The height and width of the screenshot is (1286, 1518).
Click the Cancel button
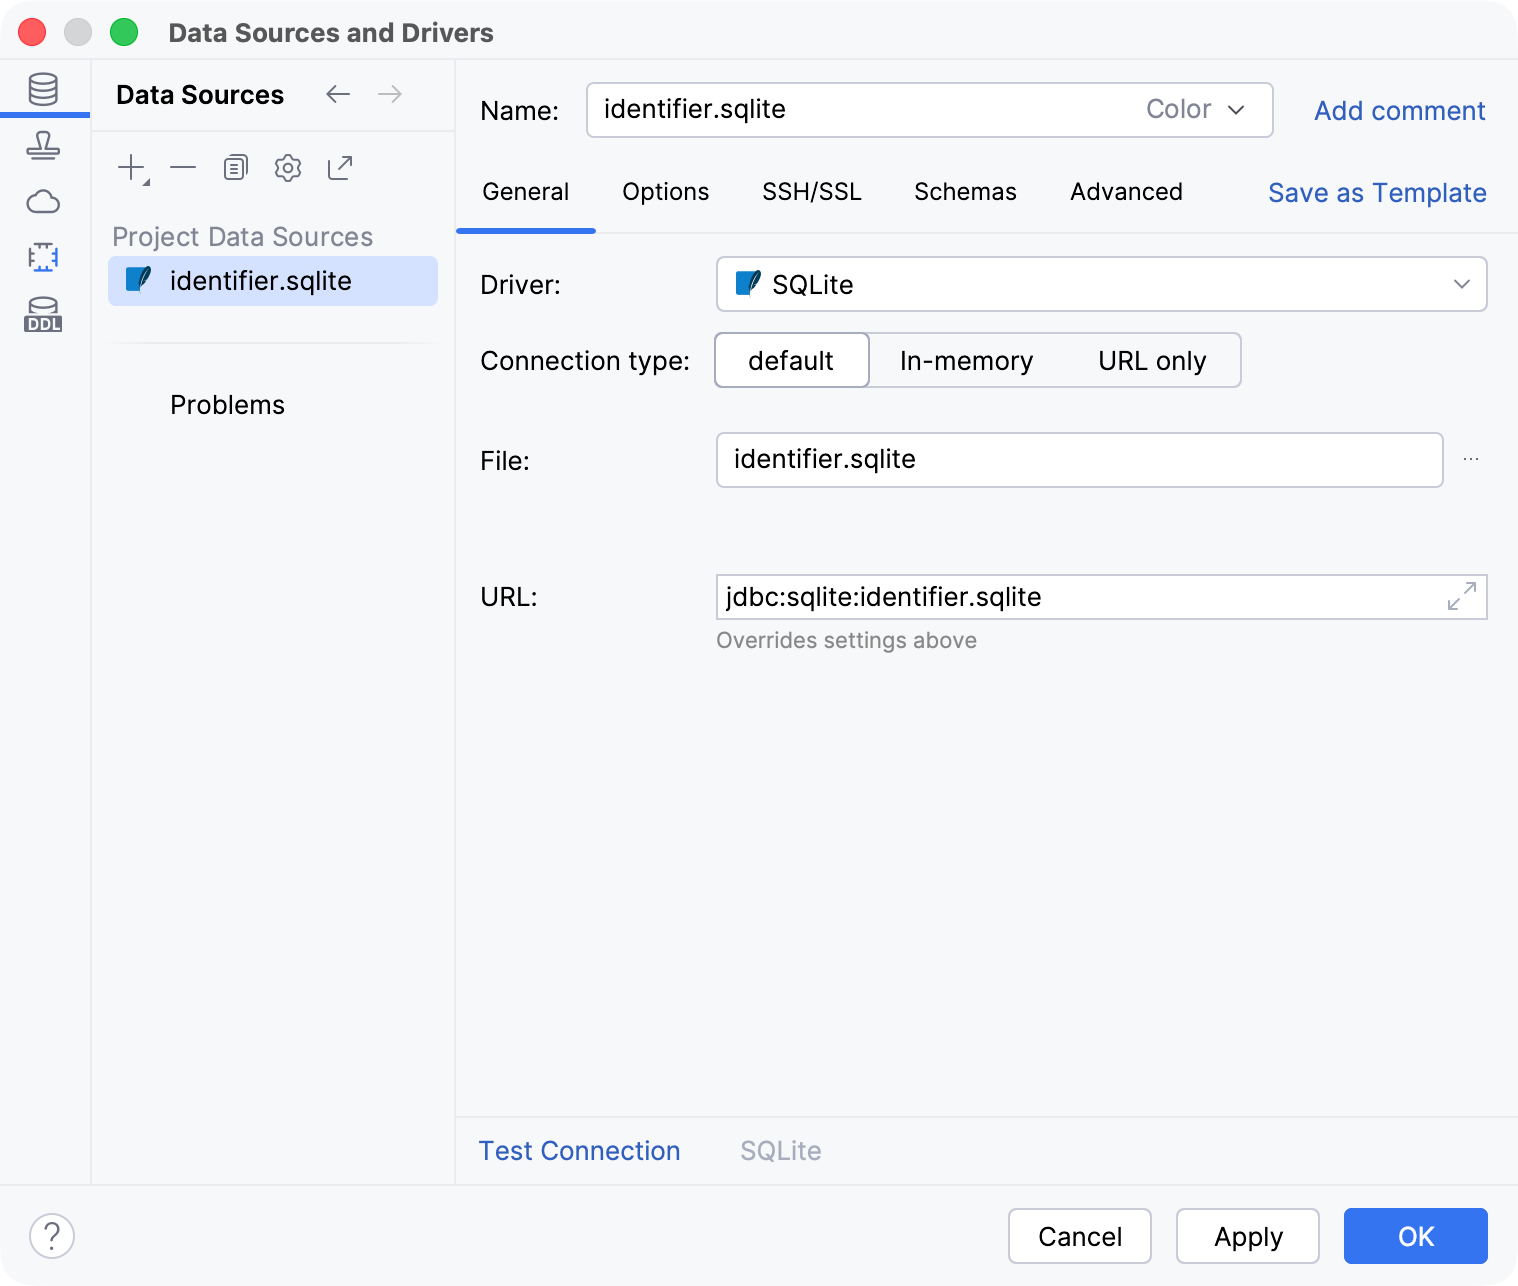point(1080,1236)
